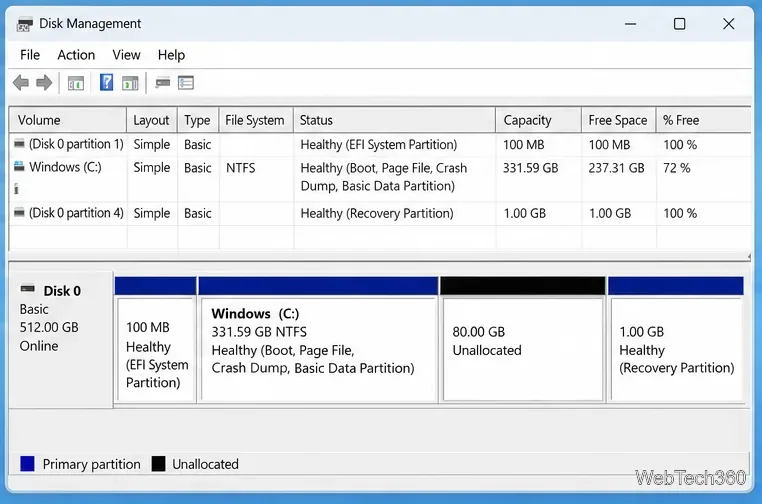Click the Primary partition legend label
This screenshot has width=762, height=504.
91,464
